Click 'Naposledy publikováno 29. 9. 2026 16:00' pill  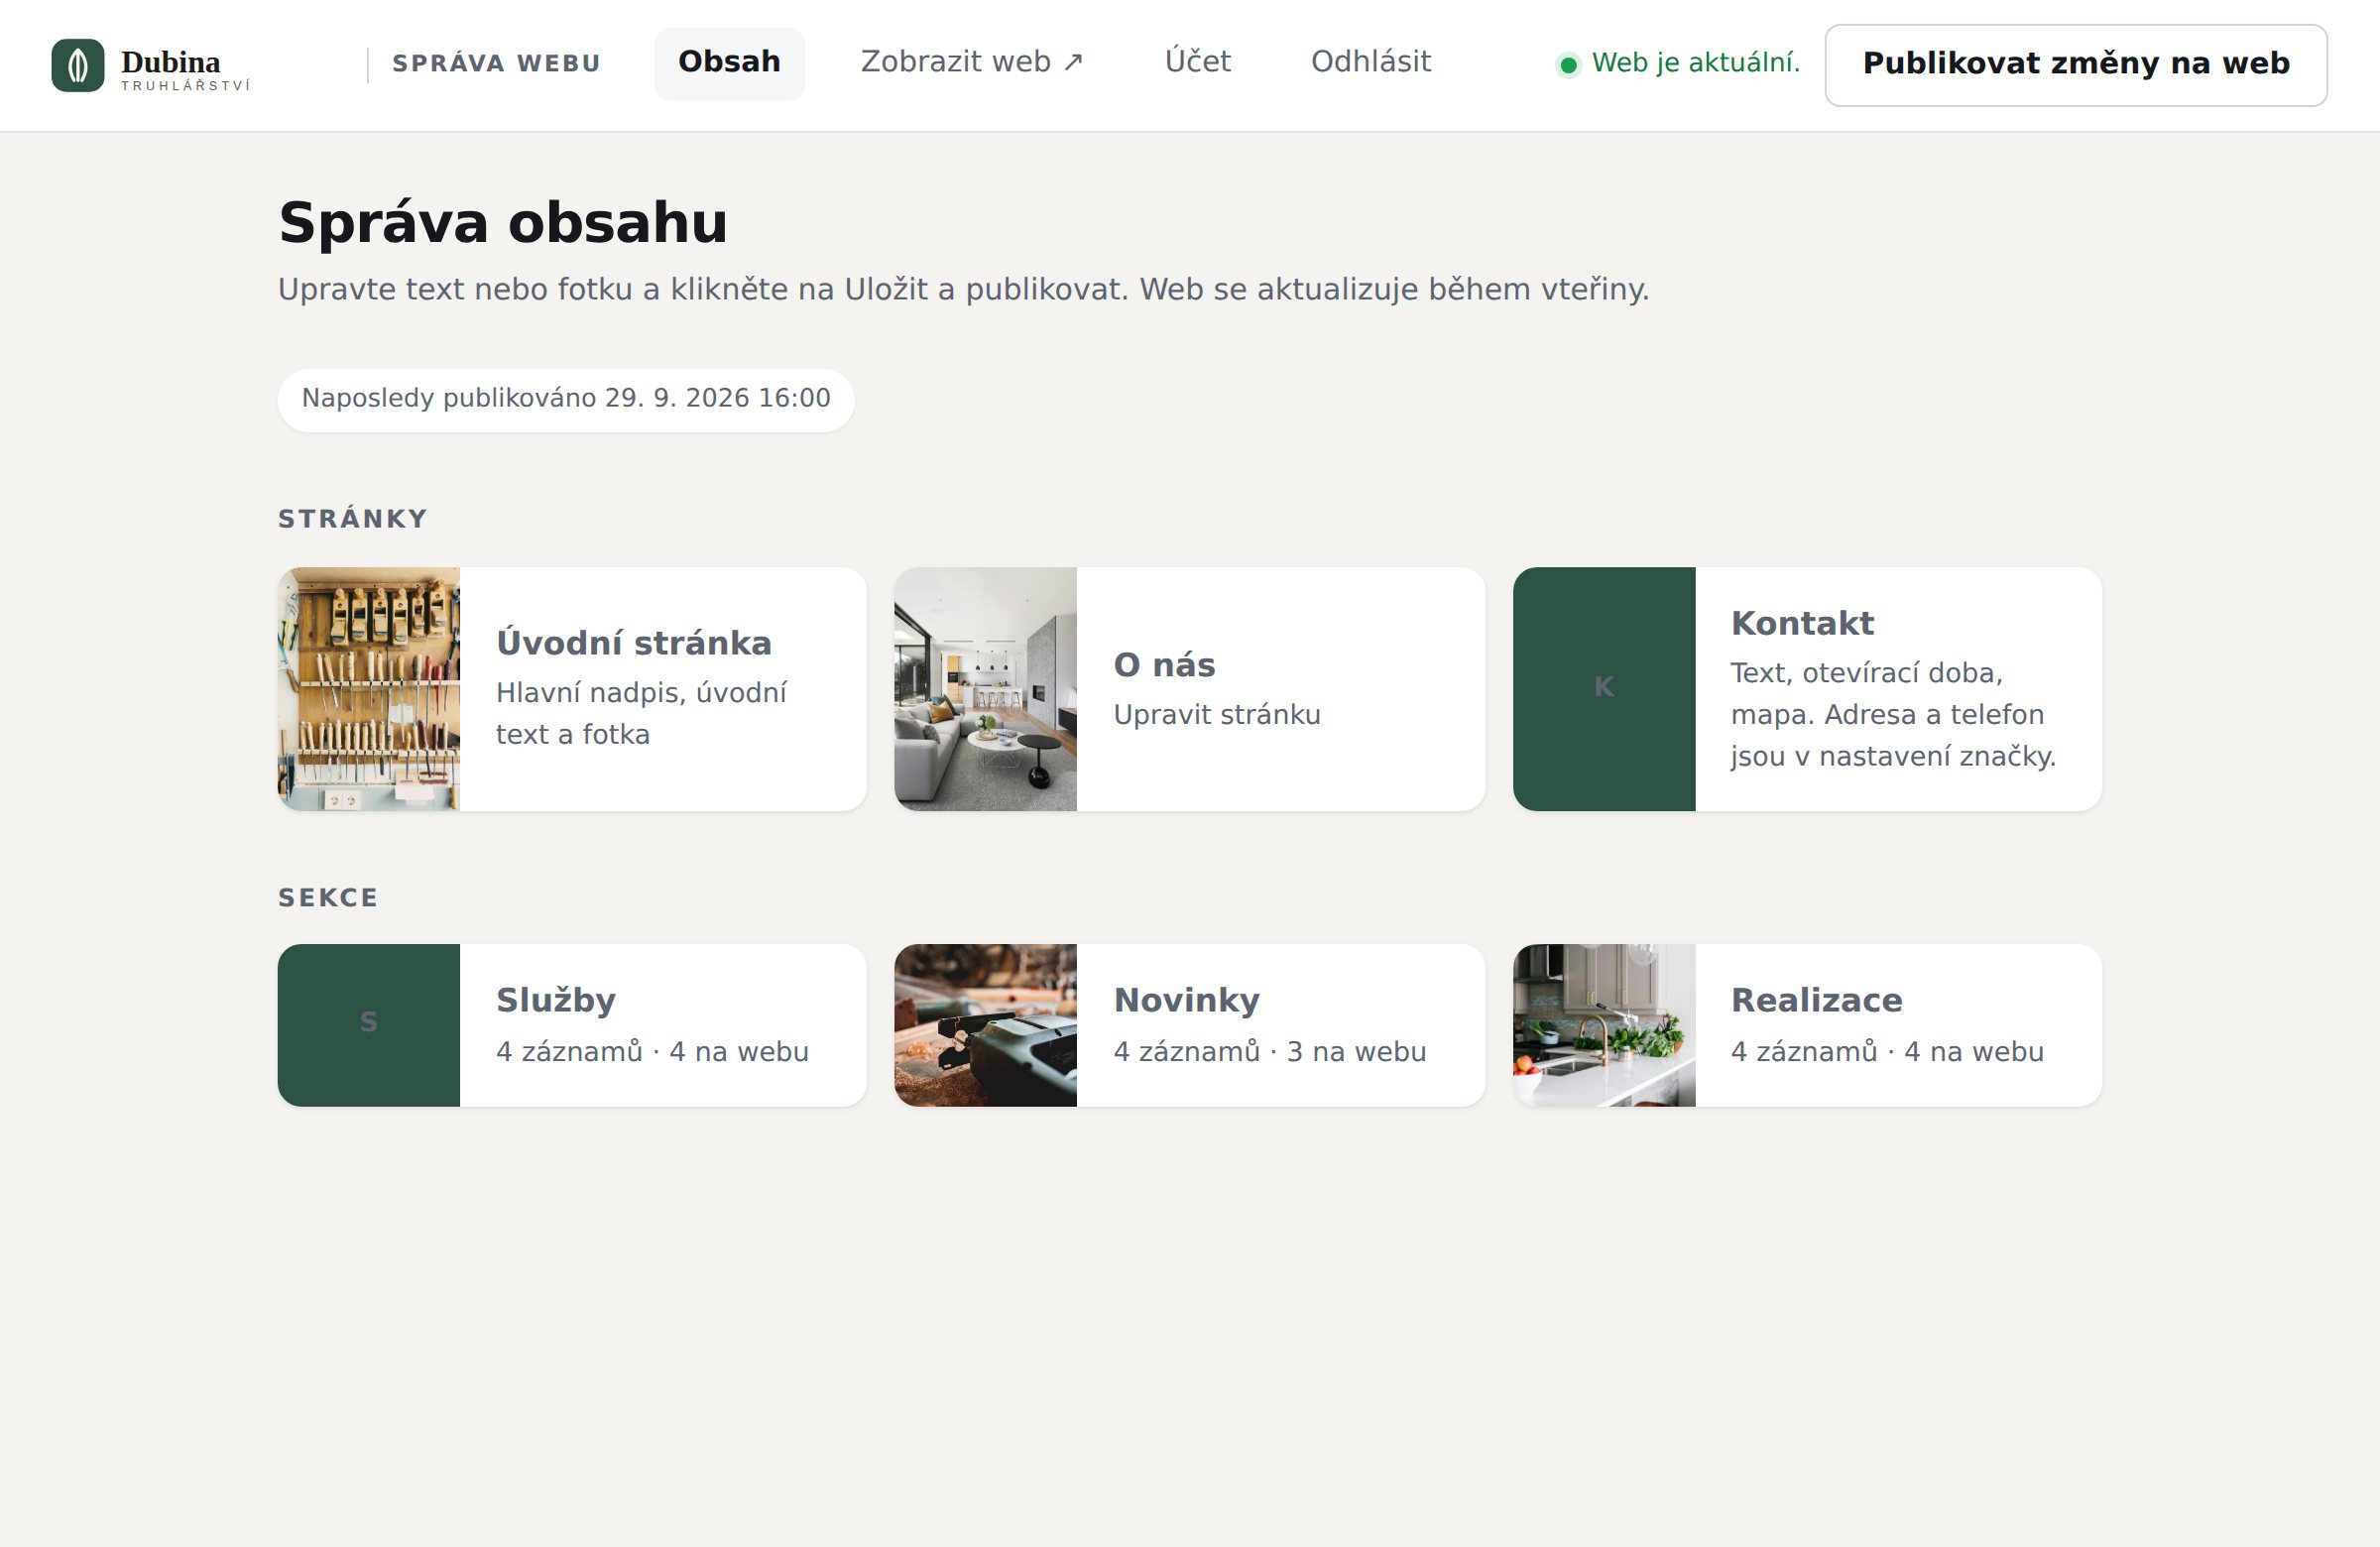click(566, 399)
